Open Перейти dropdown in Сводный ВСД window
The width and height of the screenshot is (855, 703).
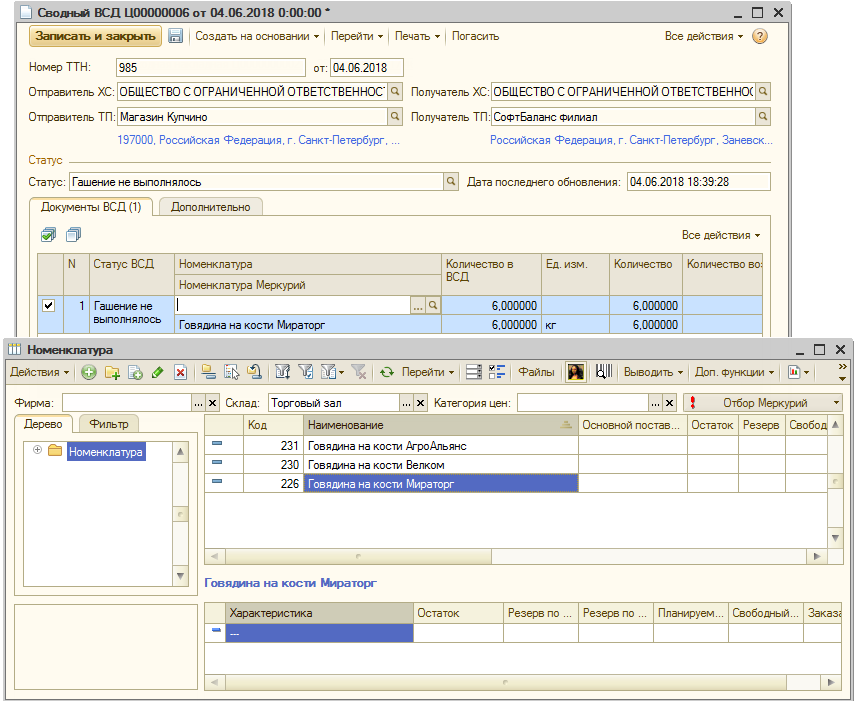click(x=357, y=36)
